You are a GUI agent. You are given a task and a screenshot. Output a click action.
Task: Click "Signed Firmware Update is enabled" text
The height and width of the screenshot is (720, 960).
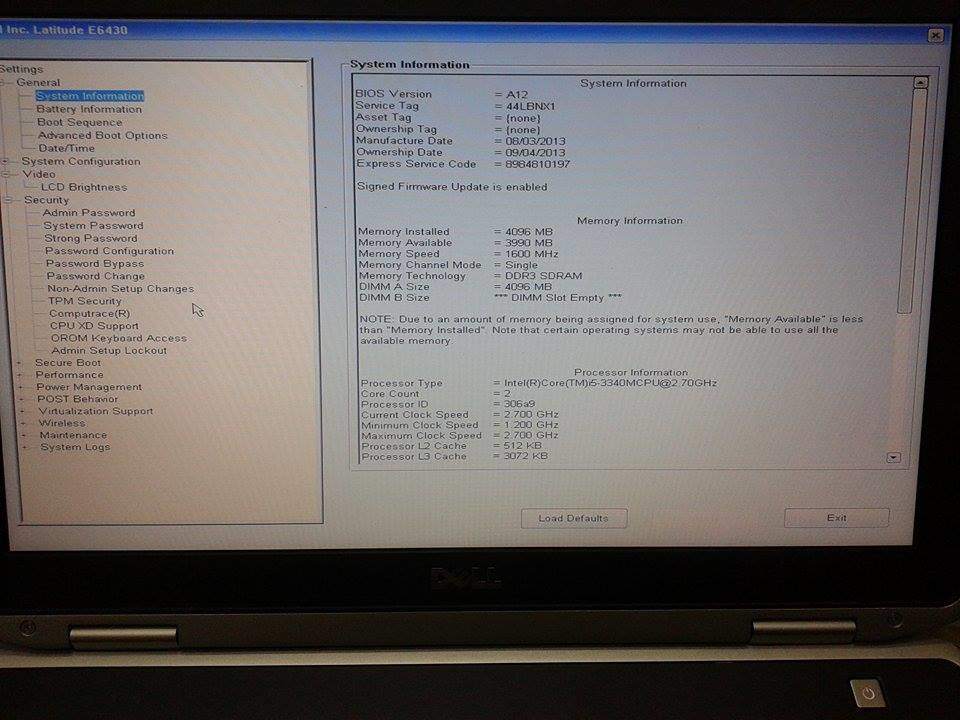[452, 187]
